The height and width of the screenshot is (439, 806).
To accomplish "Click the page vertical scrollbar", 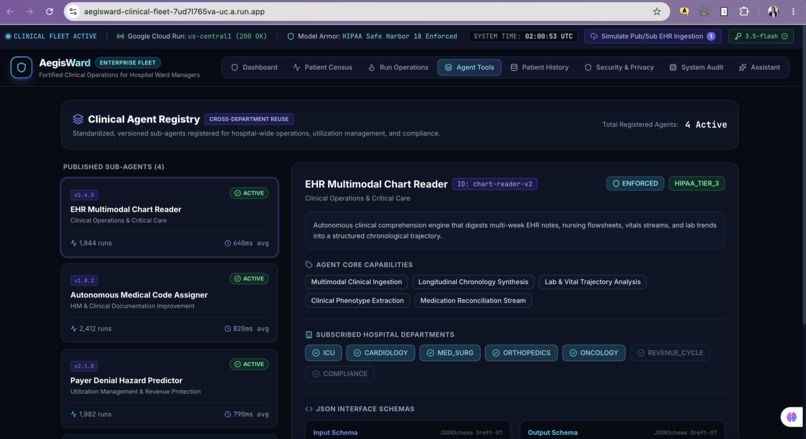I will pos(803,175).
